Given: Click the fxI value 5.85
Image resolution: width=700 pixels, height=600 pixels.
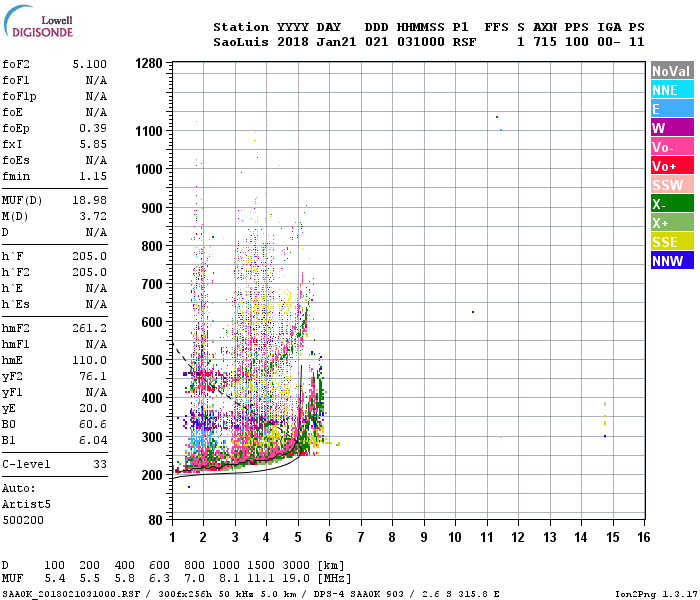Looking at the screenshot, I should (93, 144).
